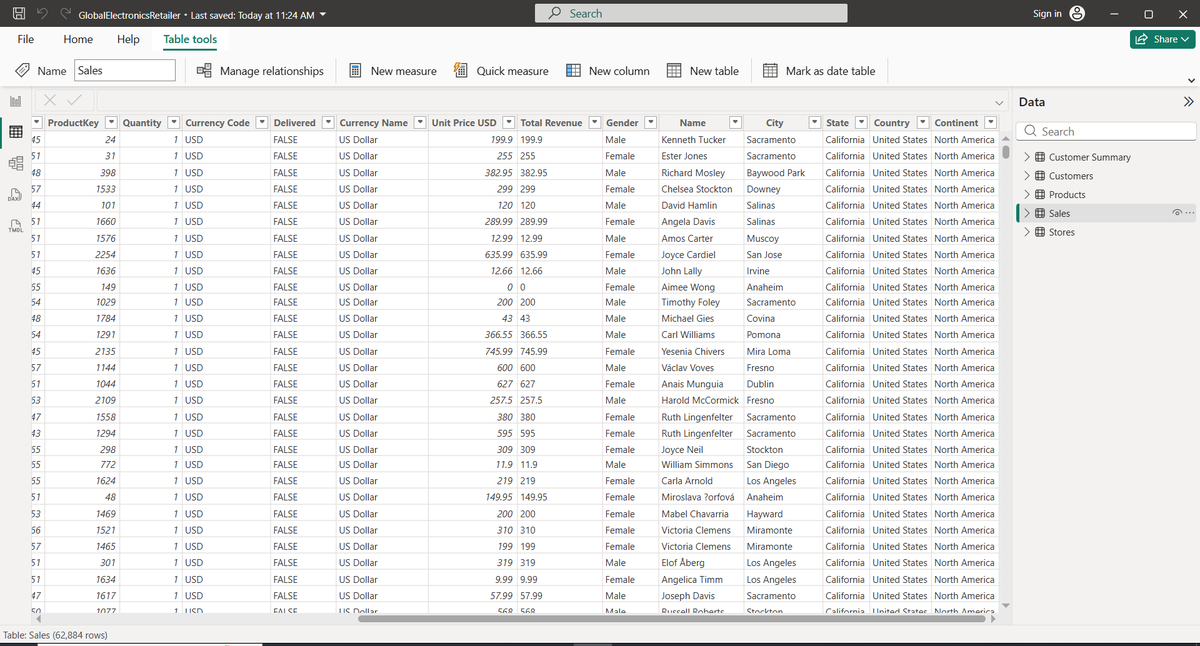The image size is (1200, 646).
Task: Click the Sign in link
Action: point(1047,14)
